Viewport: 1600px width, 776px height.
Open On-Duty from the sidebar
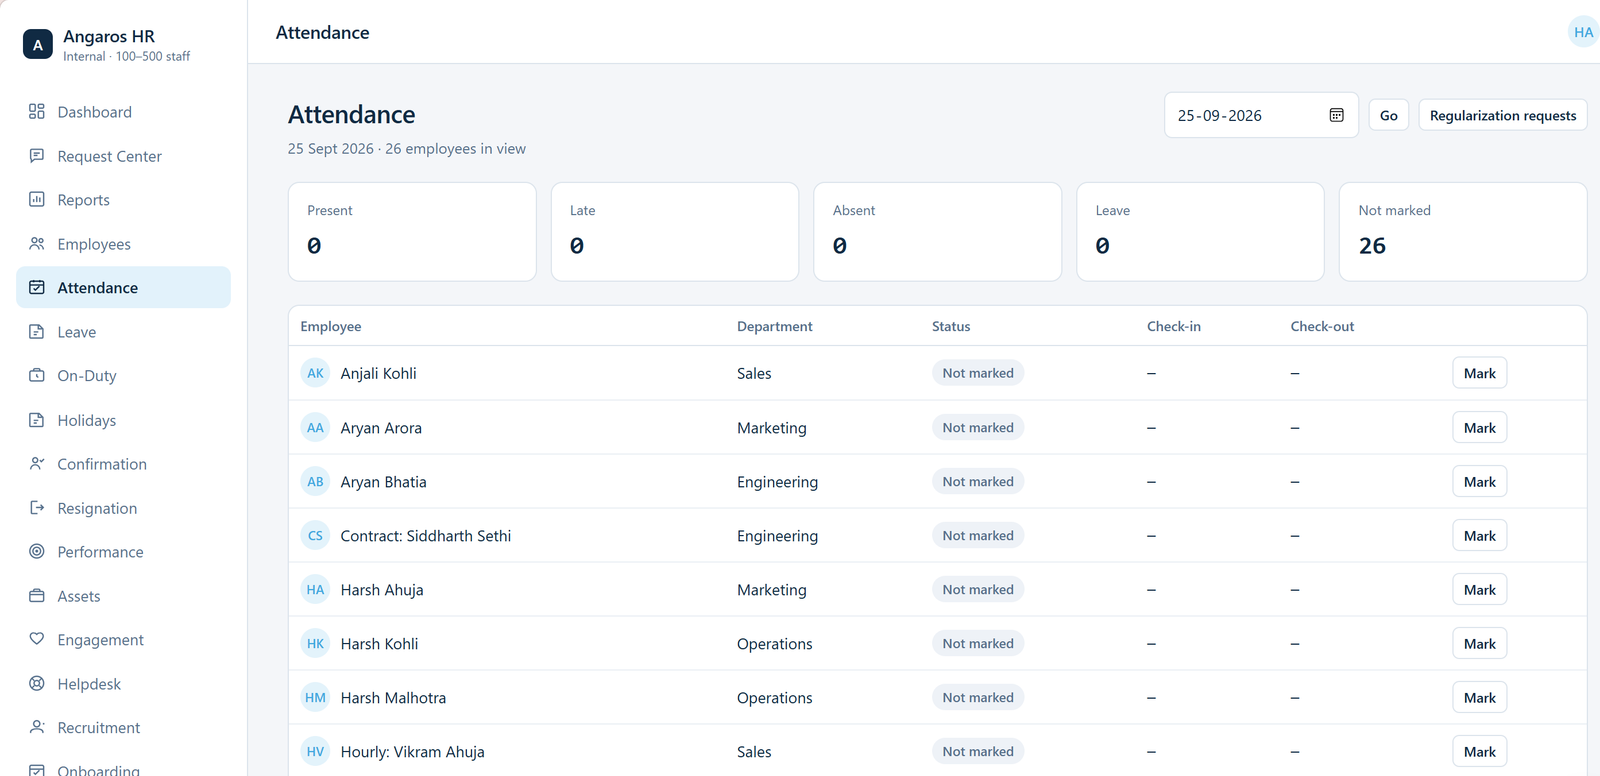[123, 376]
